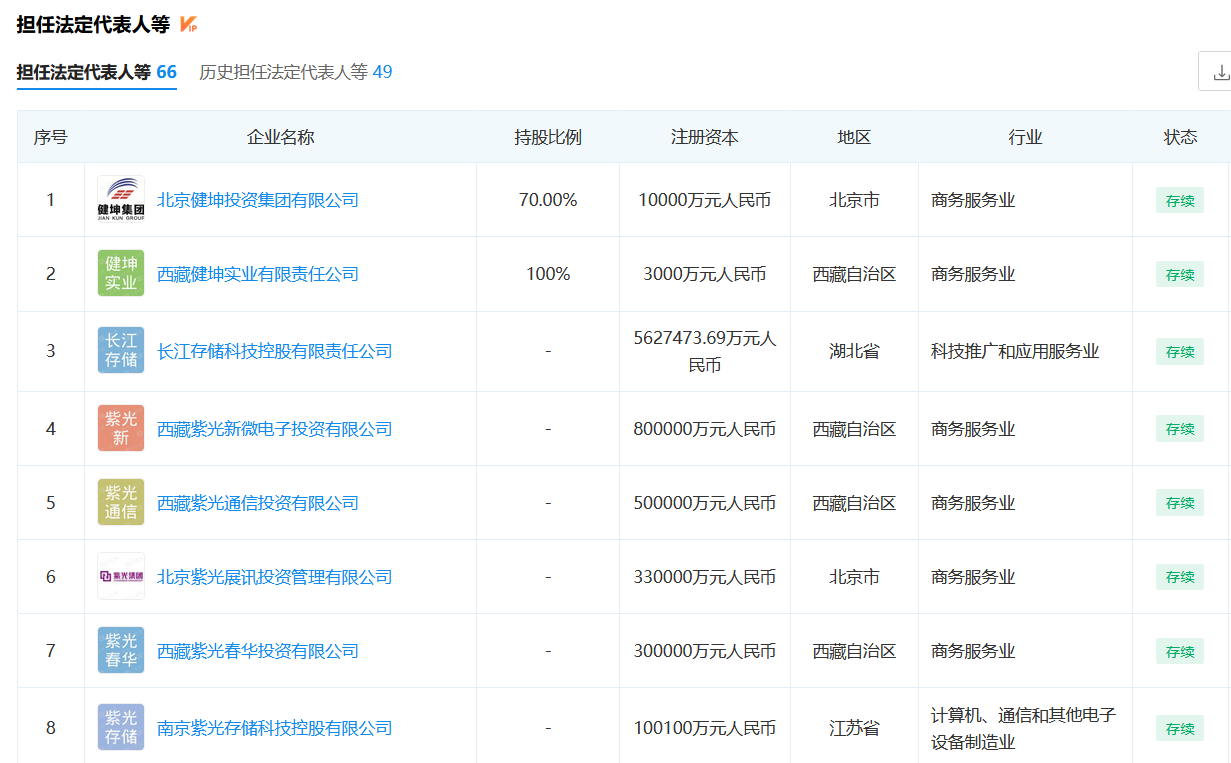
Task: Click the blue 紫光春华 logo tile
Action: click(121, 651)
